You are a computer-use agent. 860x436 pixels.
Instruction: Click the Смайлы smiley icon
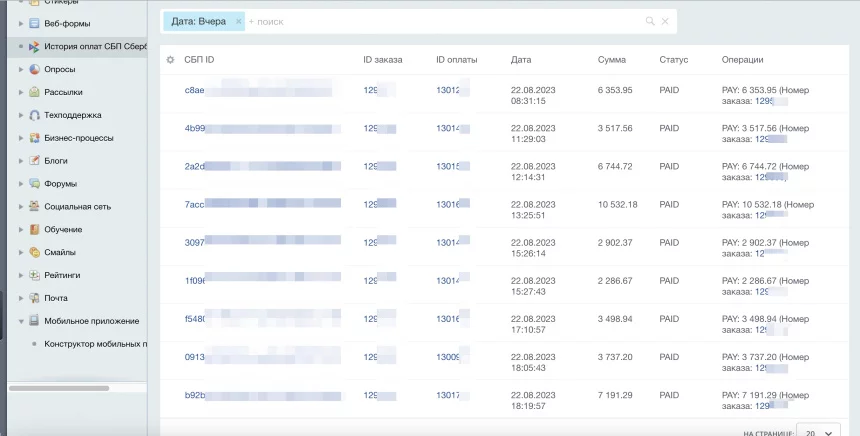tap(35, 252)
